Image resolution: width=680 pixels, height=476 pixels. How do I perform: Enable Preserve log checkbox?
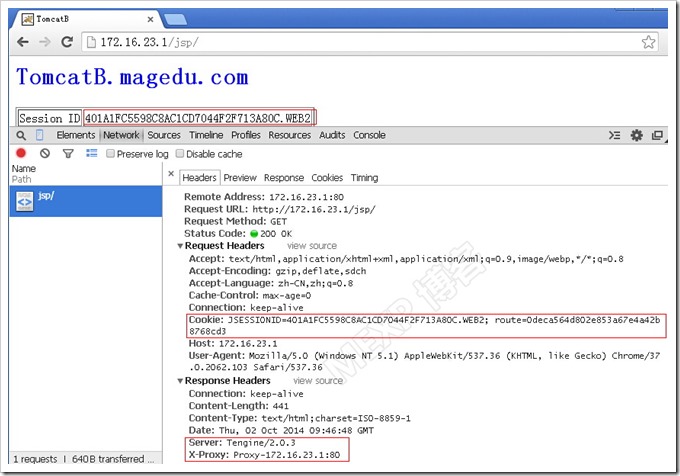point(110,153)
